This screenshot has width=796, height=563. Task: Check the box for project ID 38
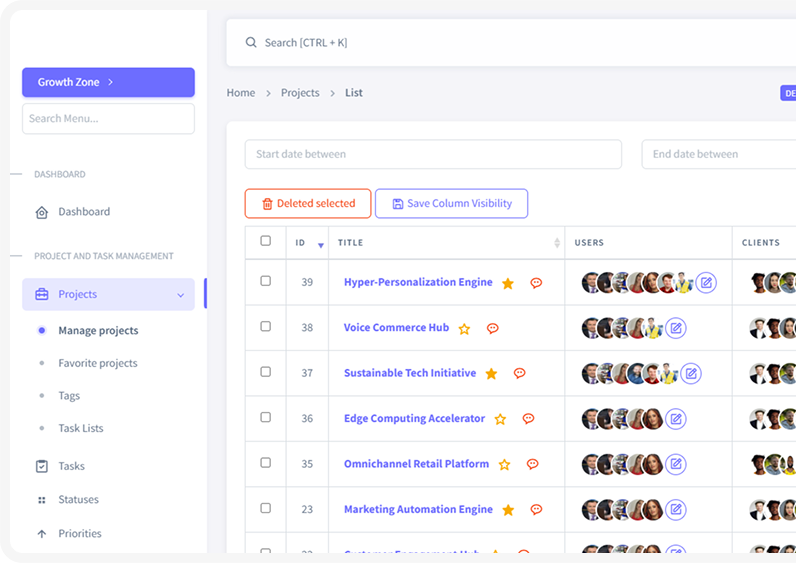tap(265, 327)
